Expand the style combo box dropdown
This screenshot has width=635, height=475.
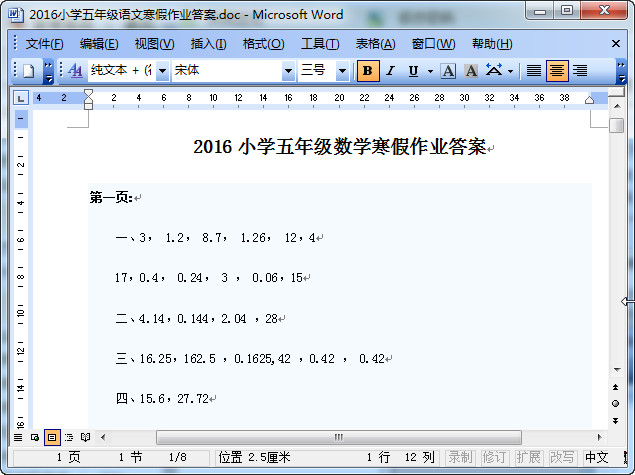click(x=162, y=71)
